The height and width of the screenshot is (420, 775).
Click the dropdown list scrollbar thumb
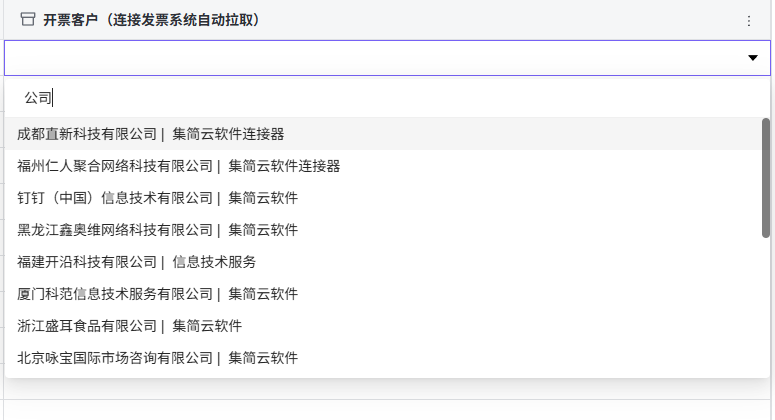pyautogui.click(x=765, y=178)
